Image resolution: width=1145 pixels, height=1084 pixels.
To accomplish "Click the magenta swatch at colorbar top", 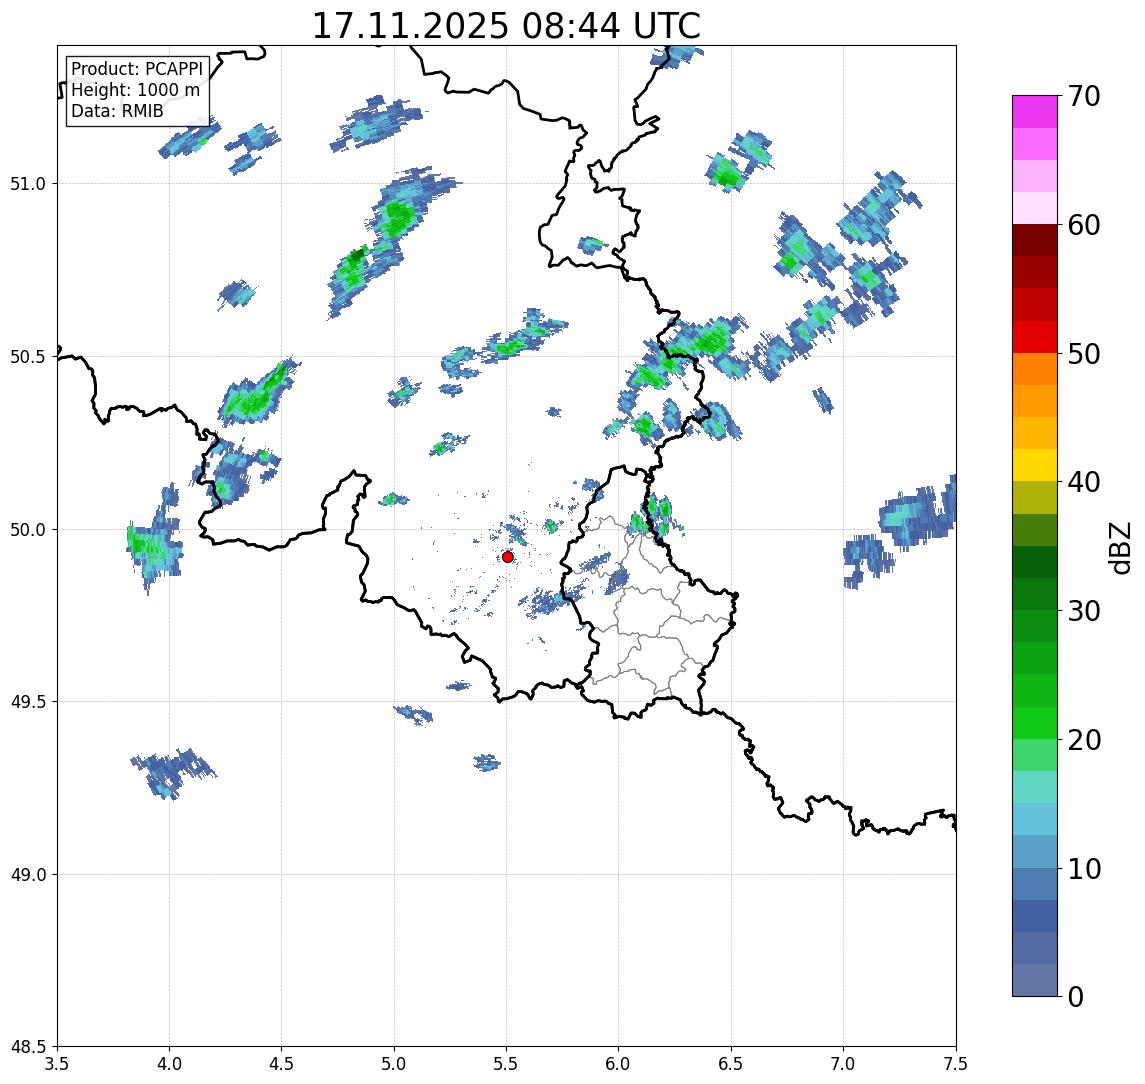I will tap(1035, 112).
